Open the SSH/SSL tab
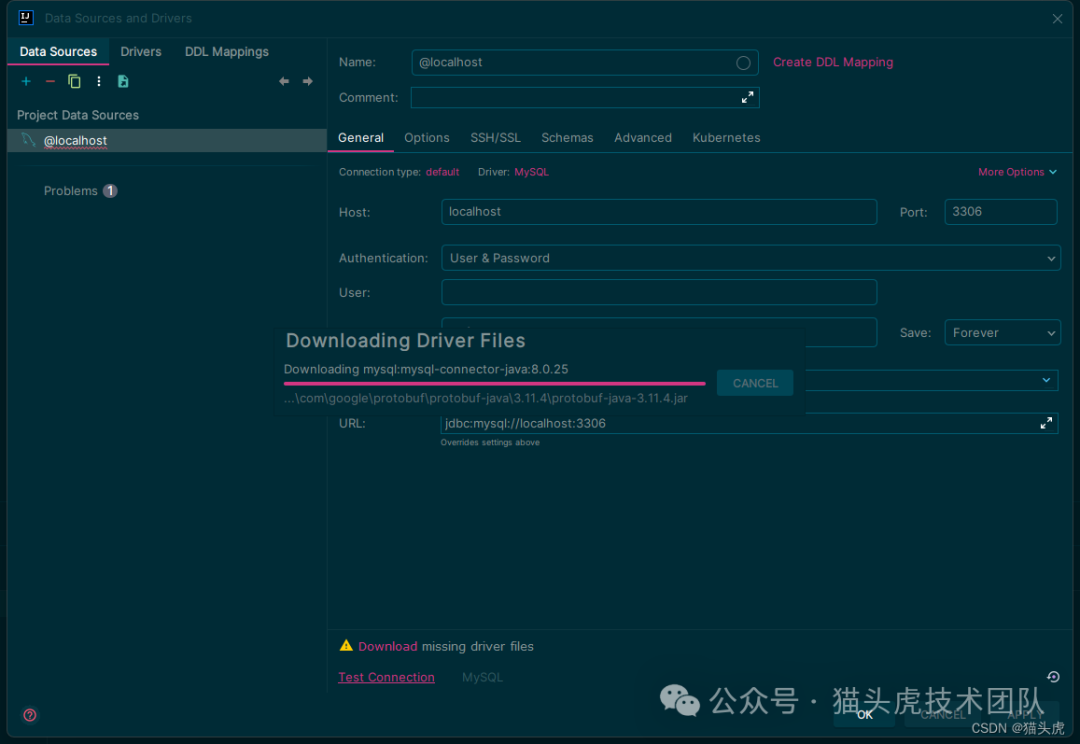The width and height of the screenshot is (1080, 744). coord(495,138)
